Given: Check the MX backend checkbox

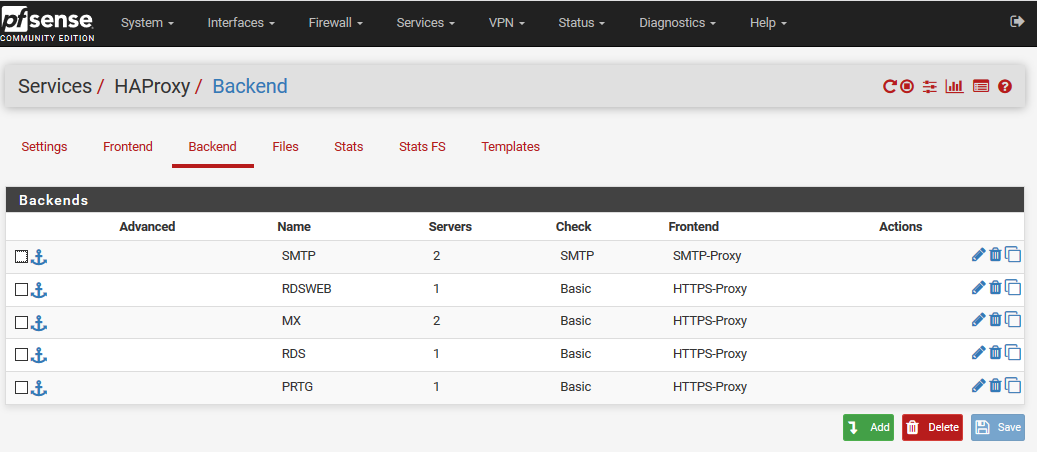Looking at the screenshot, I should point(21,322).
